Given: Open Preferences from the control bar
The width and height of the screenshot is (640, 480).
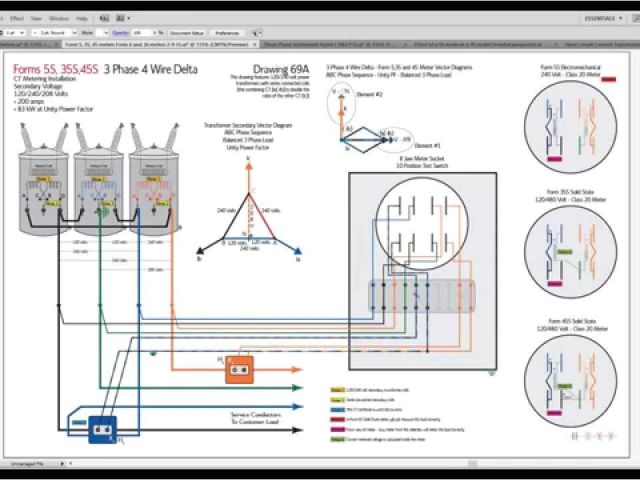Looking at the screenshot, I should (x=228, y=32).
